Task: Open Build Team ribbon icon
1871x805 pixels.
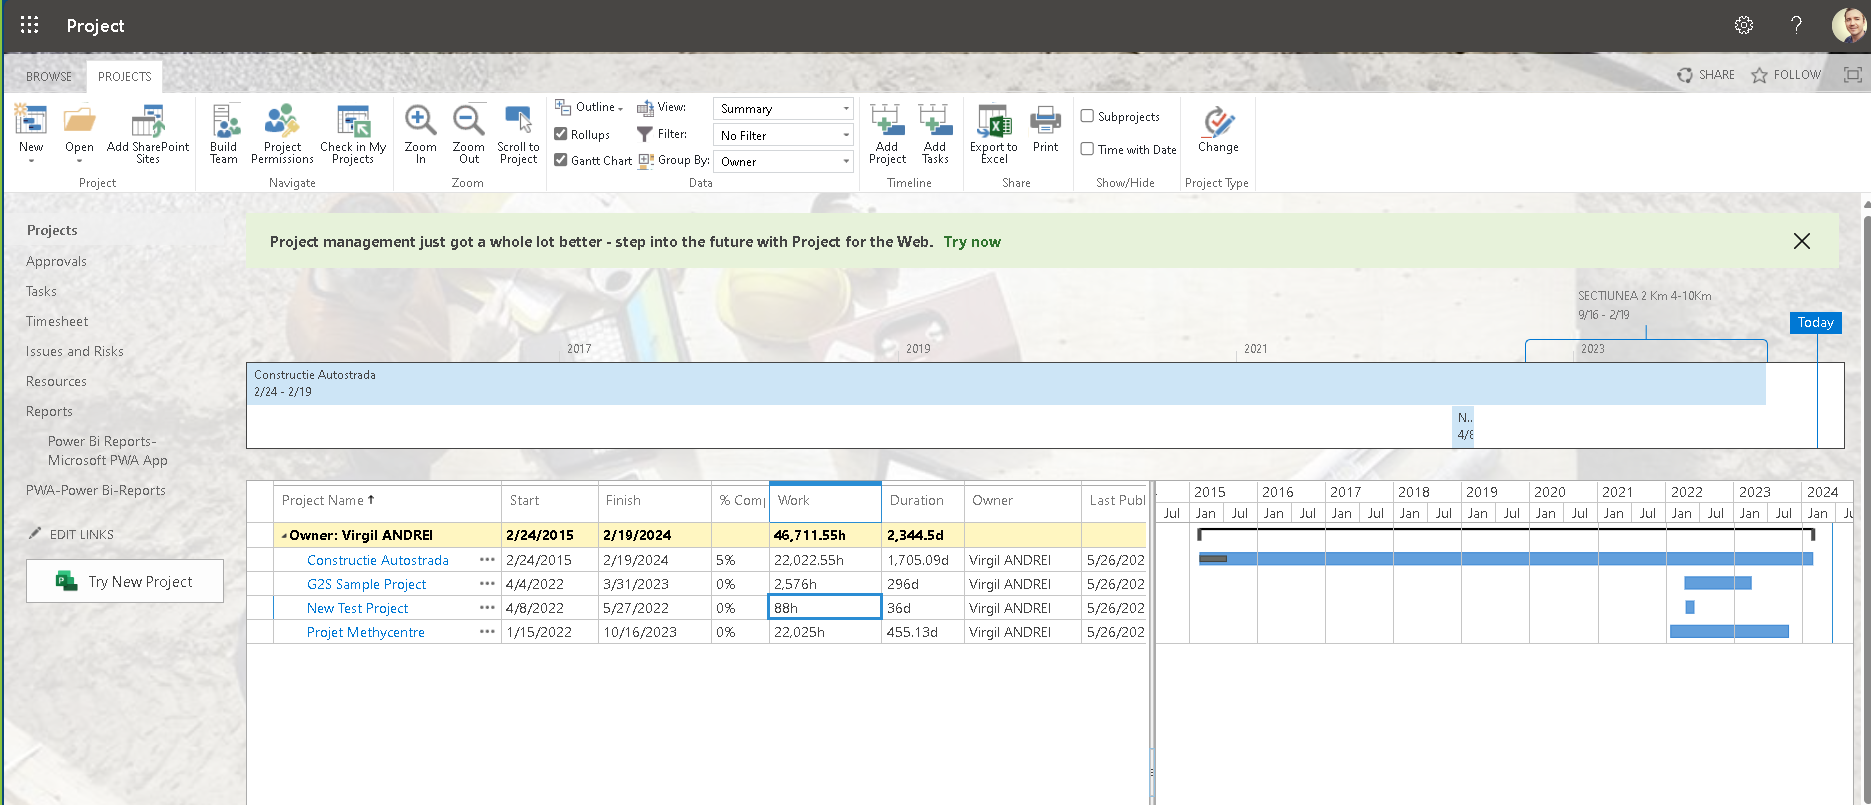Action: tap(224, 122)
